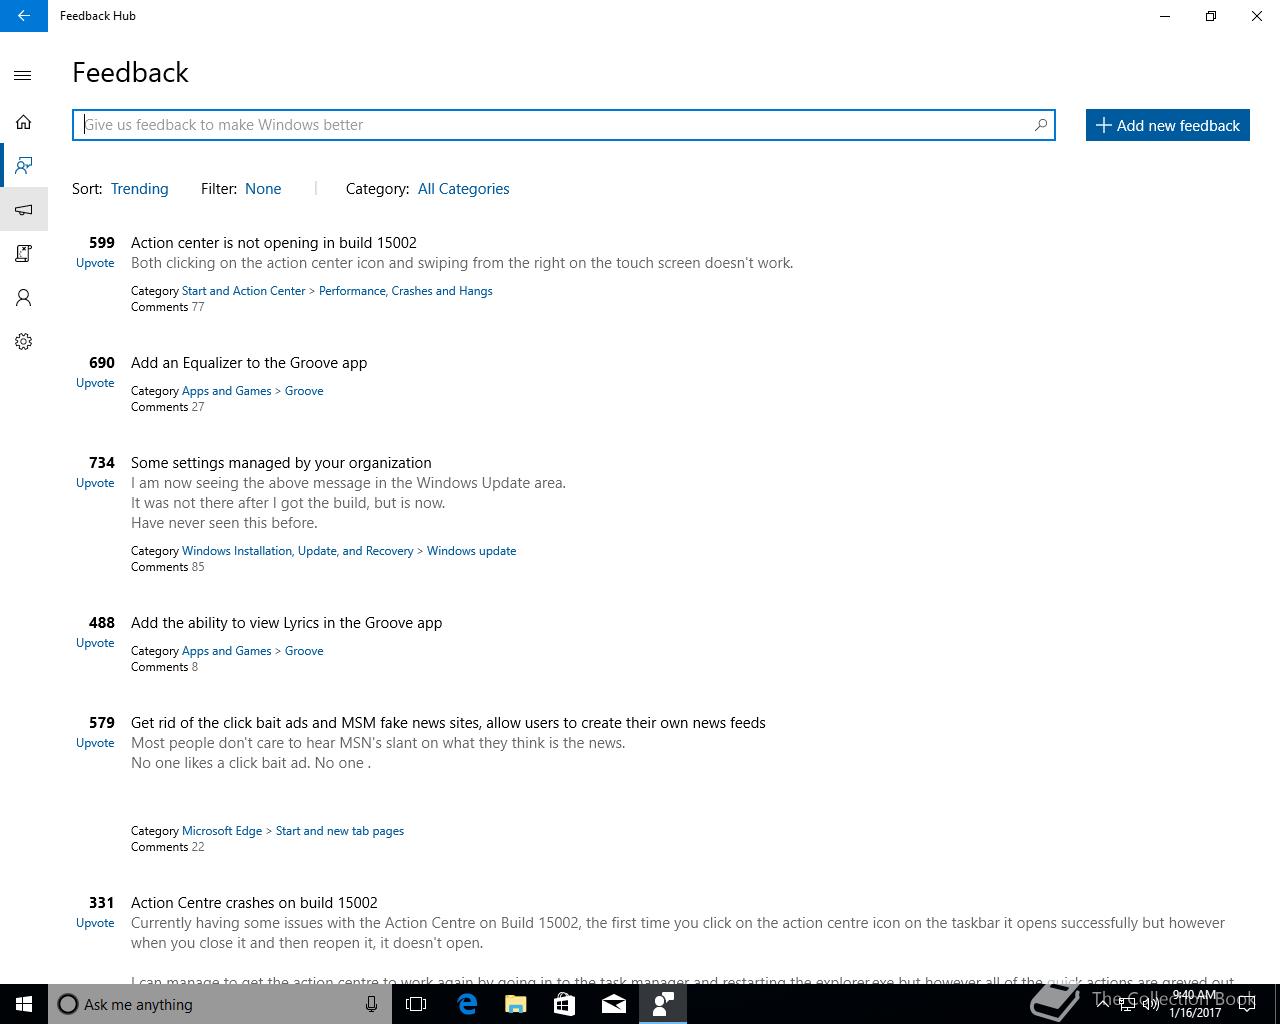Open the Mail app from the taskbar
The height and width of the screenshot is (1024, 1280).
pos(613,1004)
